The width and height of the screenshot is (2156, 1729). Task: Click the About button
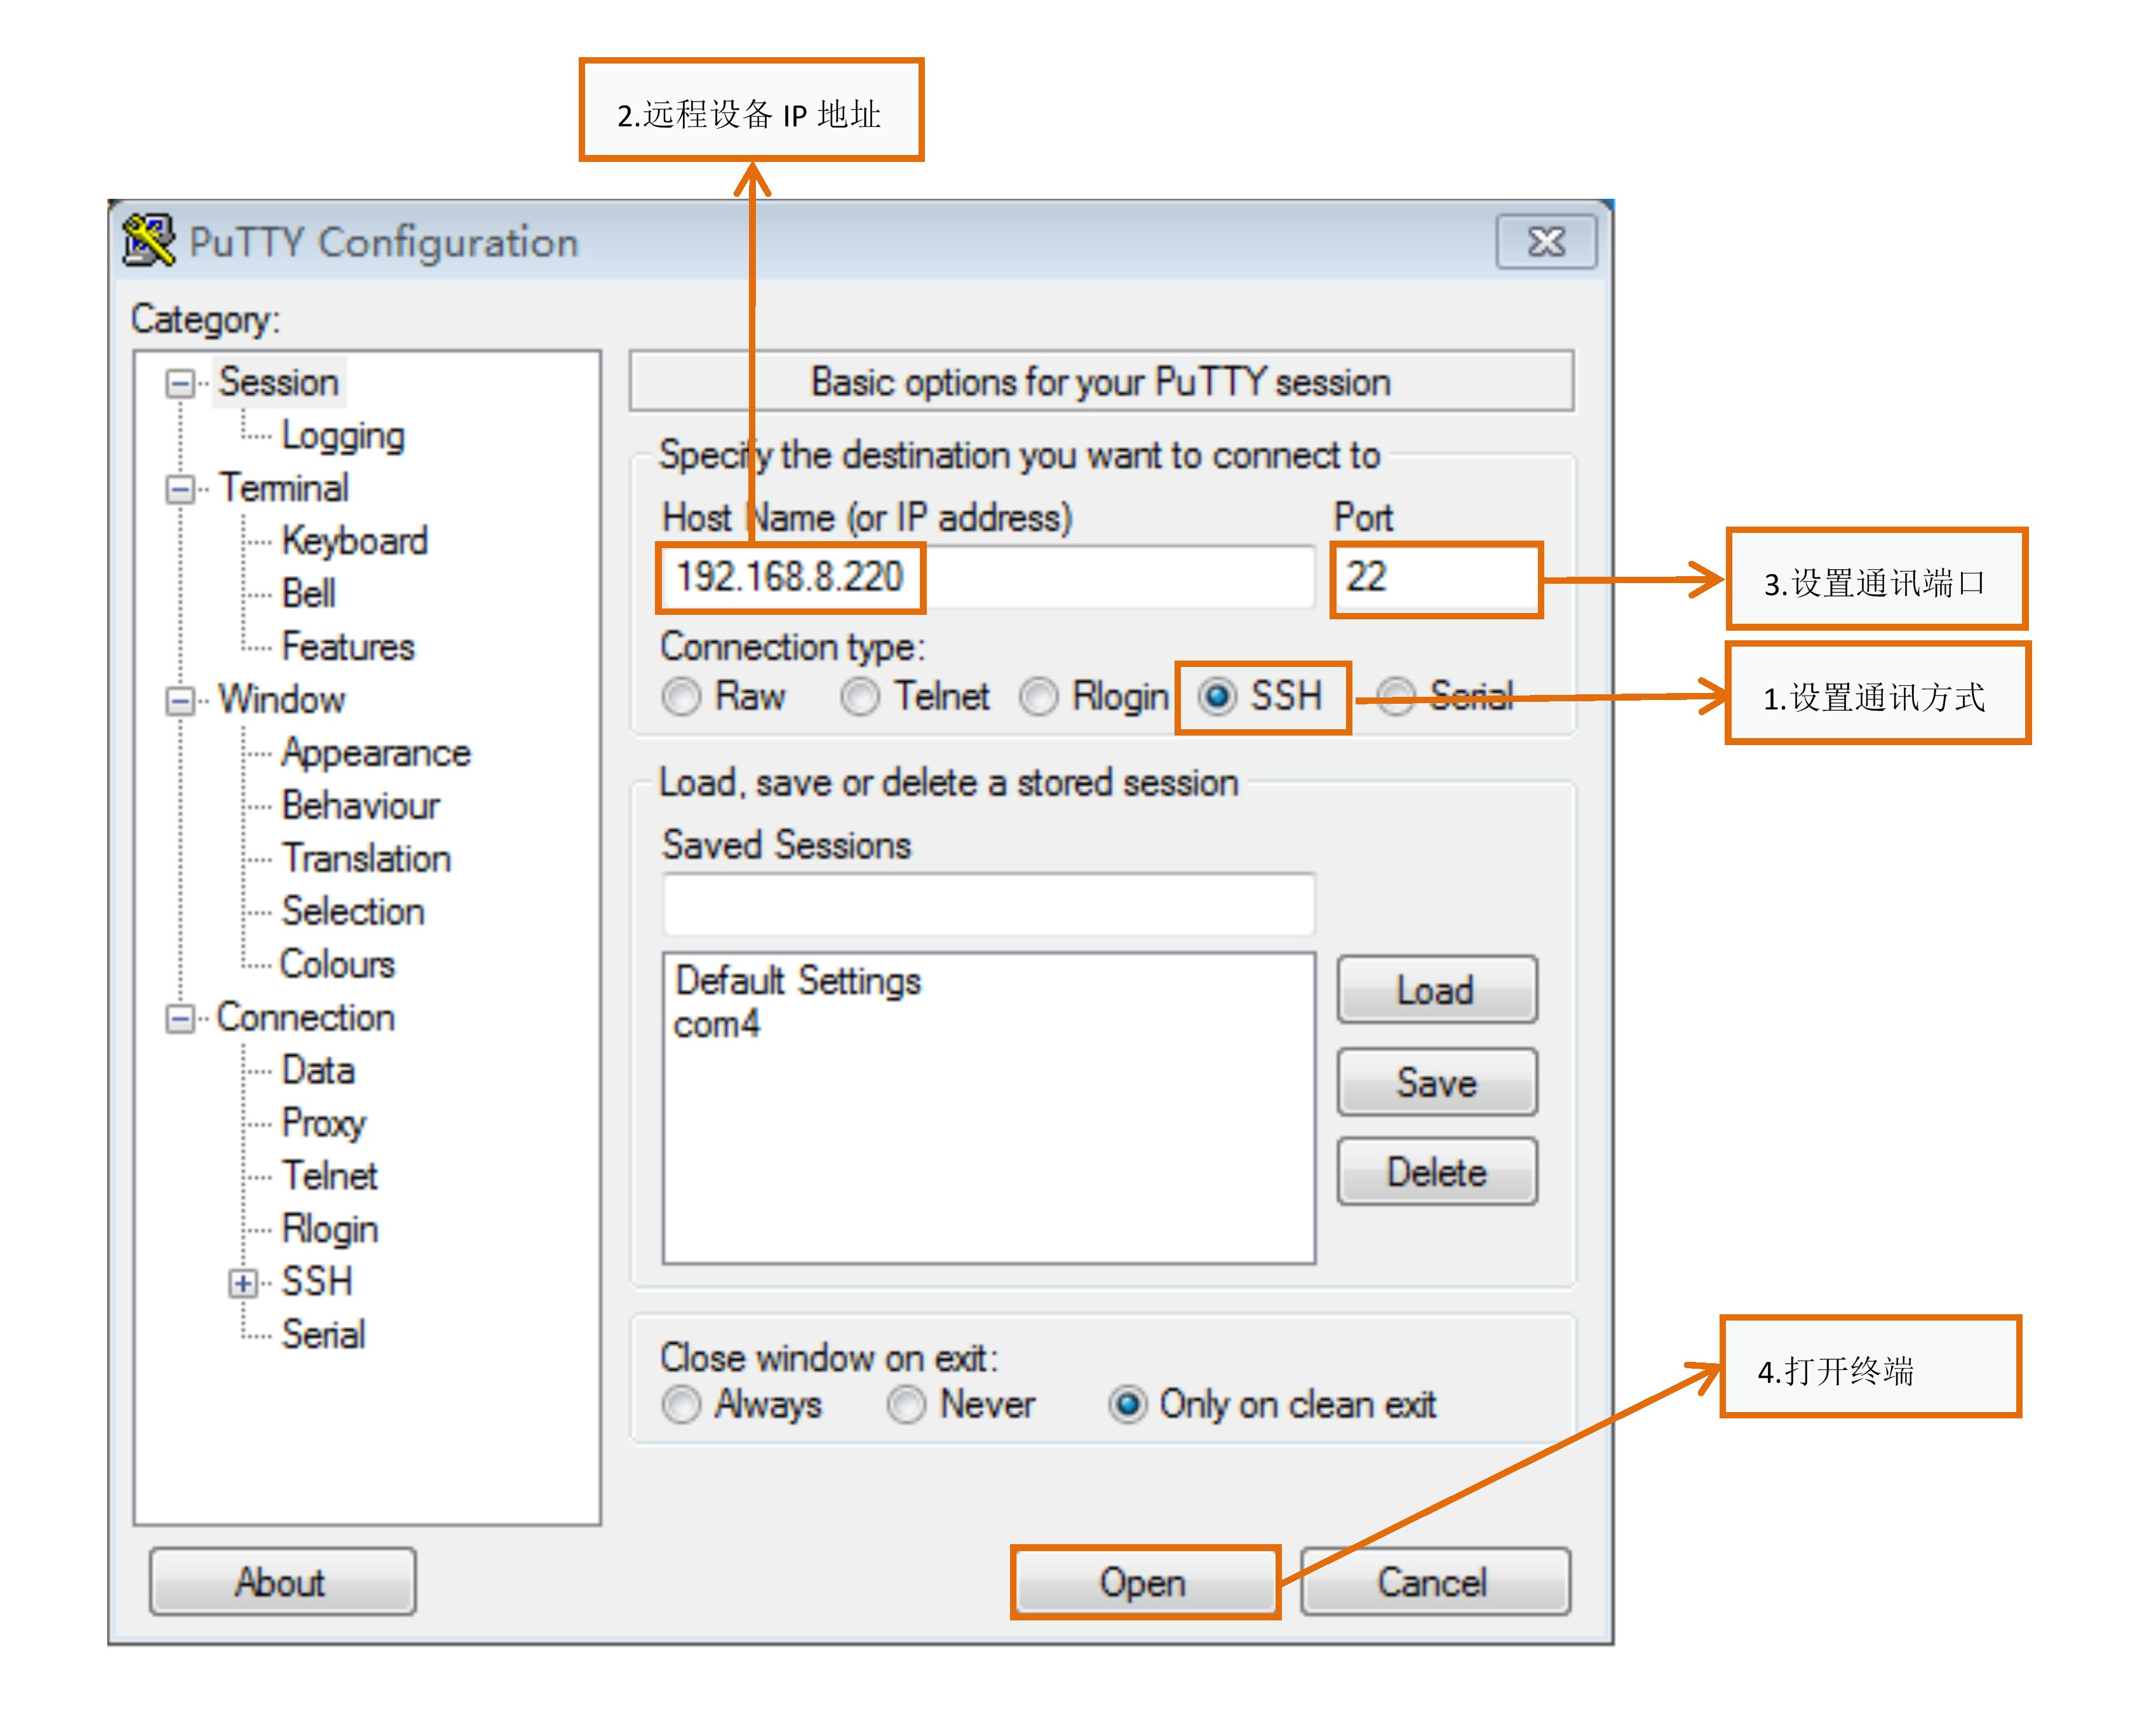282,1582
